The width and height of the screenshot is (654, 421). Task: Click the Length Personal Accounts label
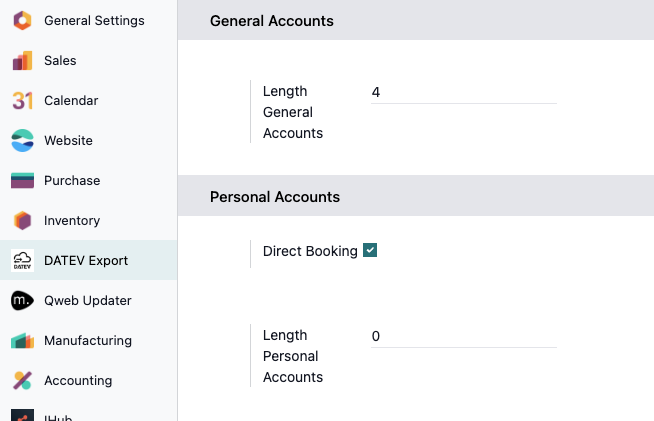[x=293, y=356]
